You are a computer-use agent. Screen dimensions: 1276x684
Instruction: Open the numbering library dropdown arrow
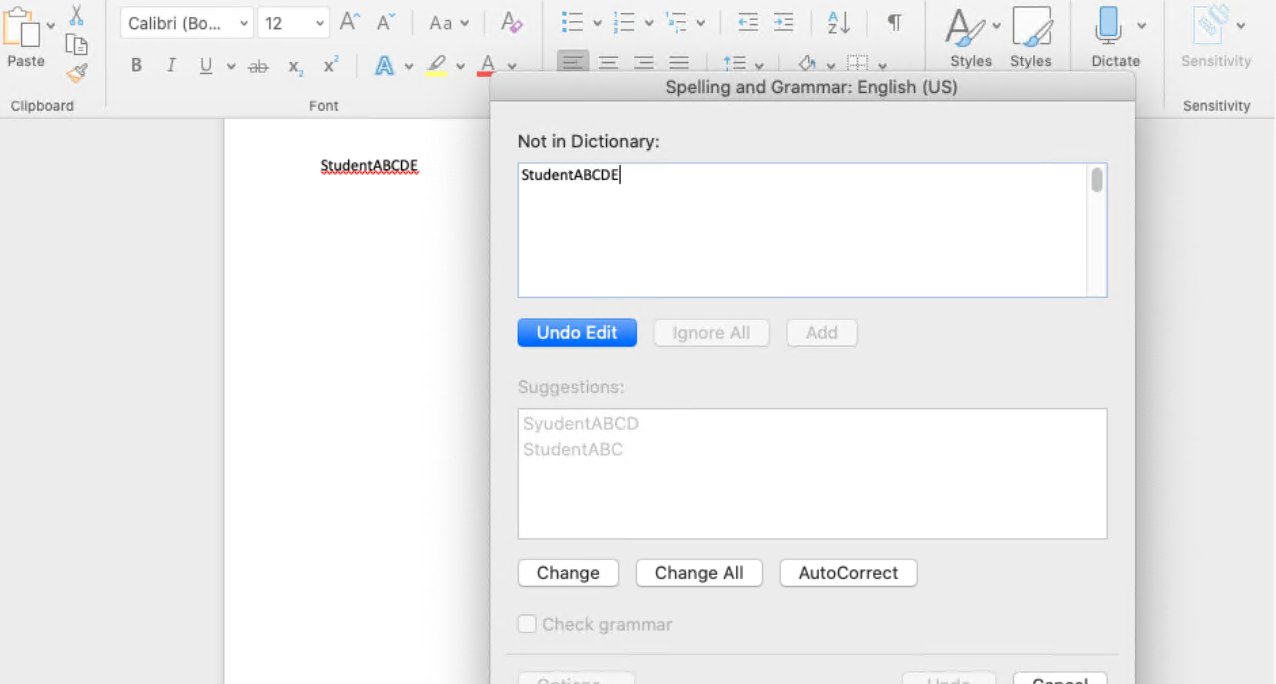tap(649, 23)
